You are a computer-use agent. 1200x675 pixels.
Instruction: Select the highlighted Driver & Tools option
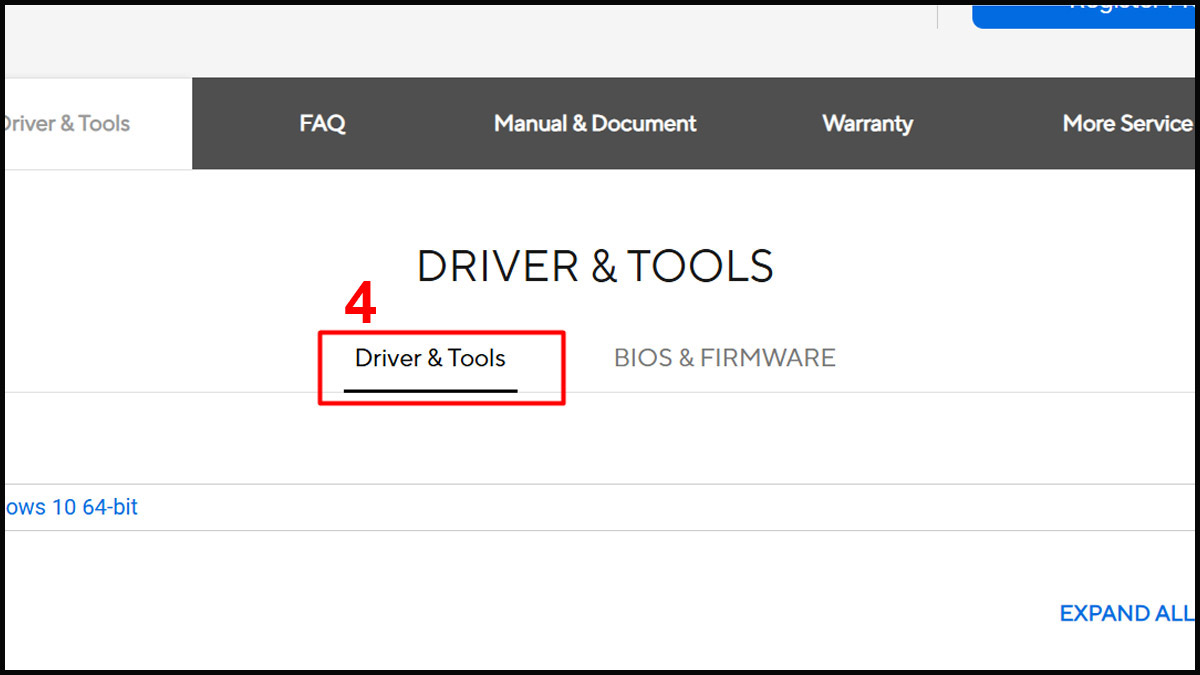pyautogui.click(x=430, y=358)
